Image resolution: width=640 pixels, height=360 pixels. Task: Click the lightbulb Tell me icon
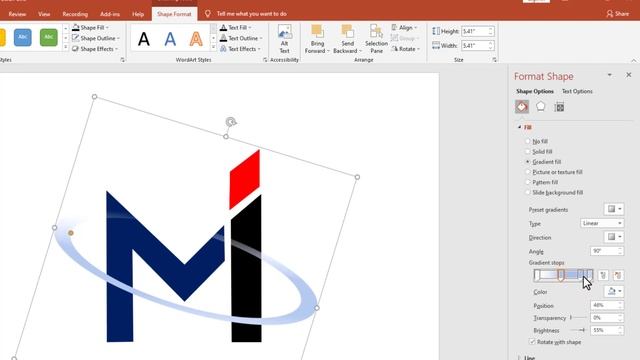point(208,14)
